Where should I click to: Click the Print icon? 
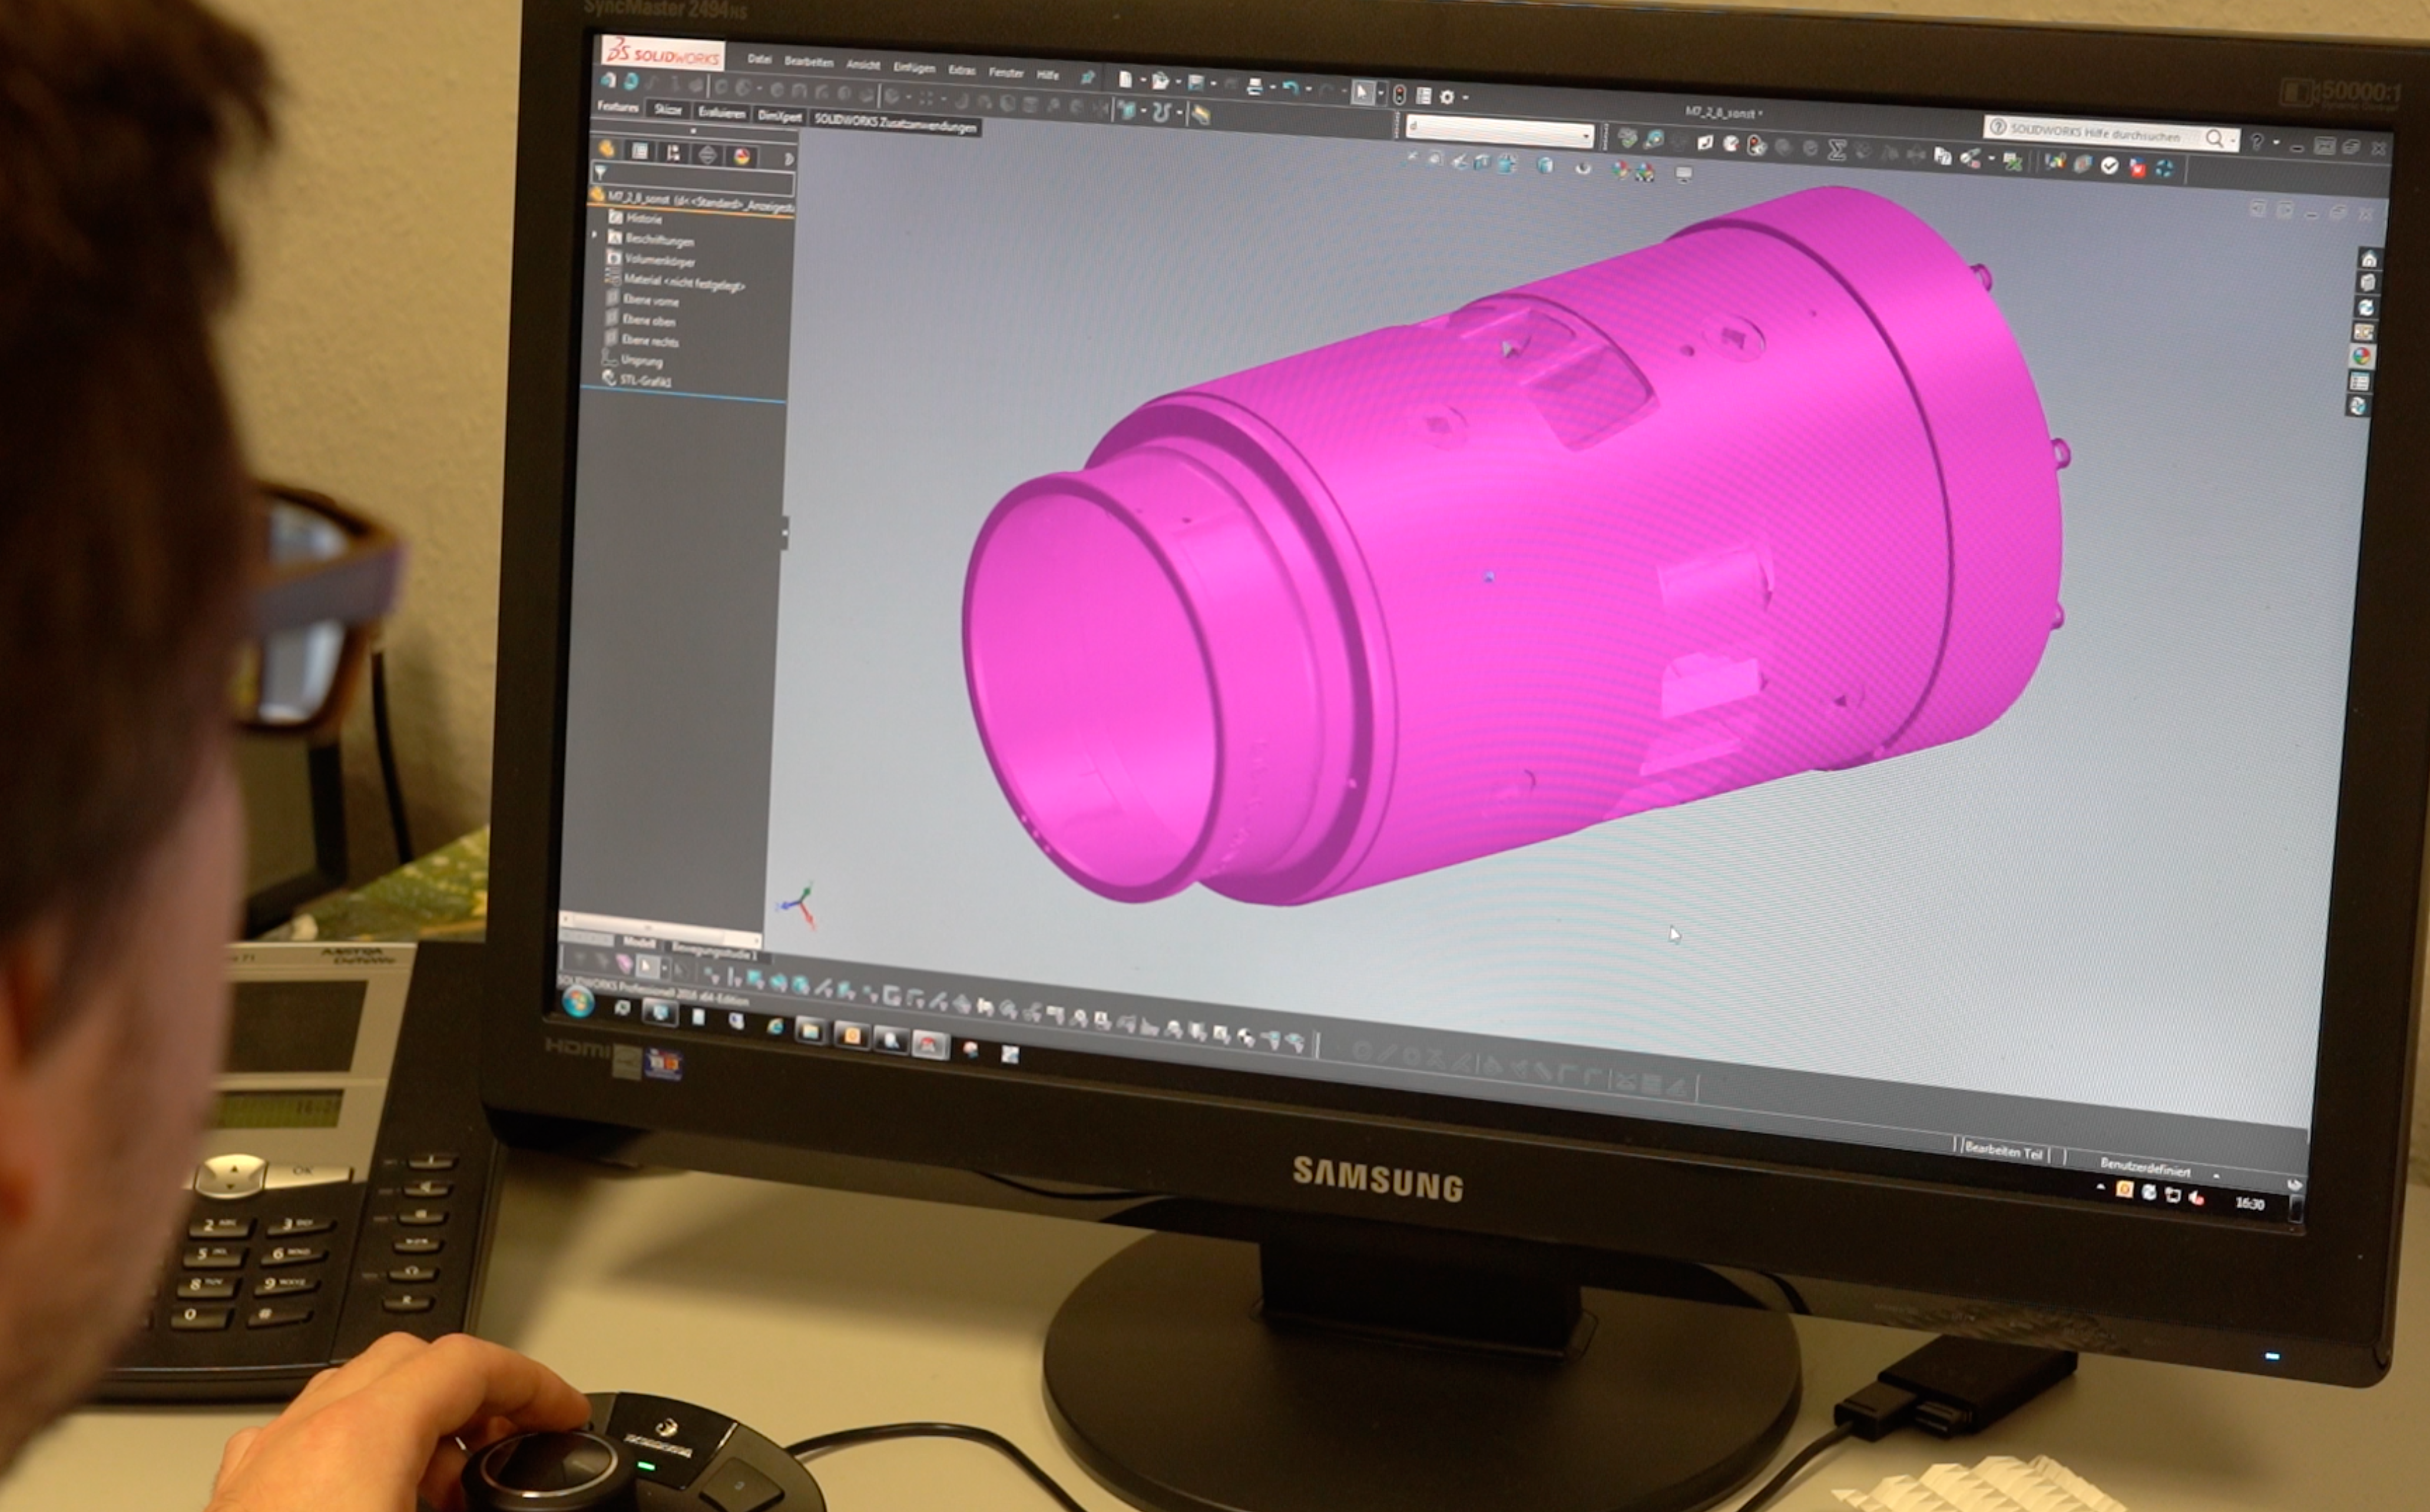pos(1254,86)
